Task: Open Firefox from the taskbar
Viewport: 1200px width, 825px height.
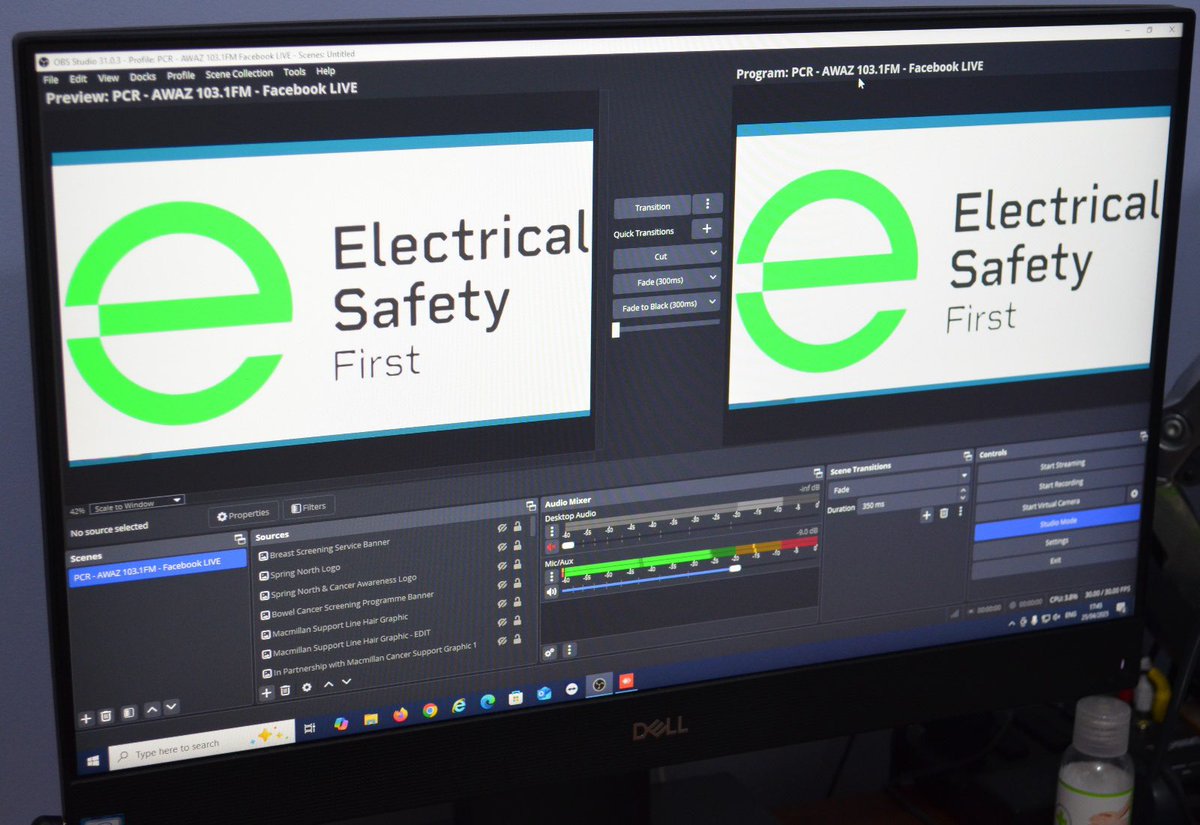Action: pyautogui.click(x=400, y=714)
